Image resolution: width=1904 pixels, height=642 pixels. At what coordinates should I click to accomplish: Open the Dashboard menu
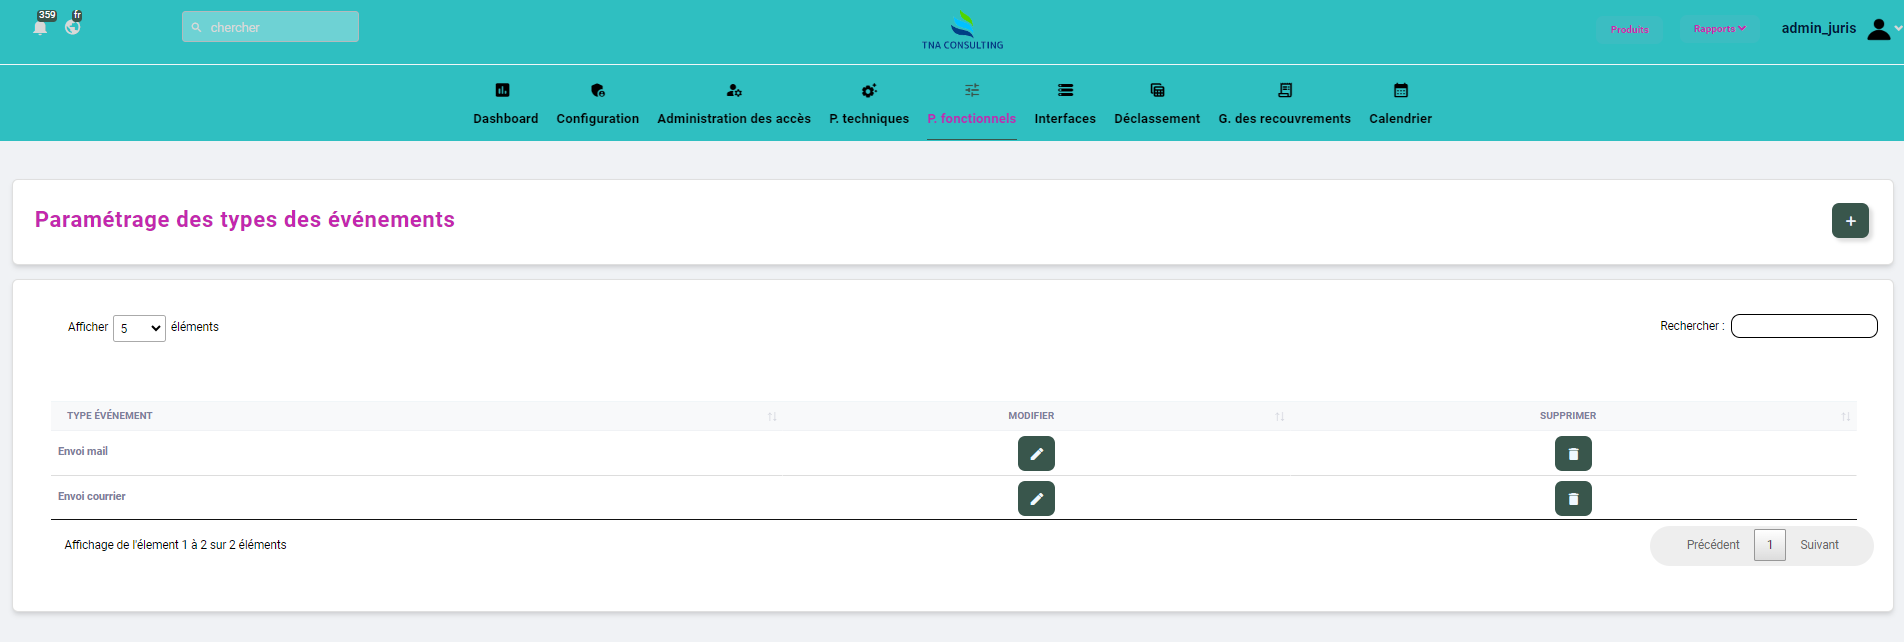click(x=505, y=104)
